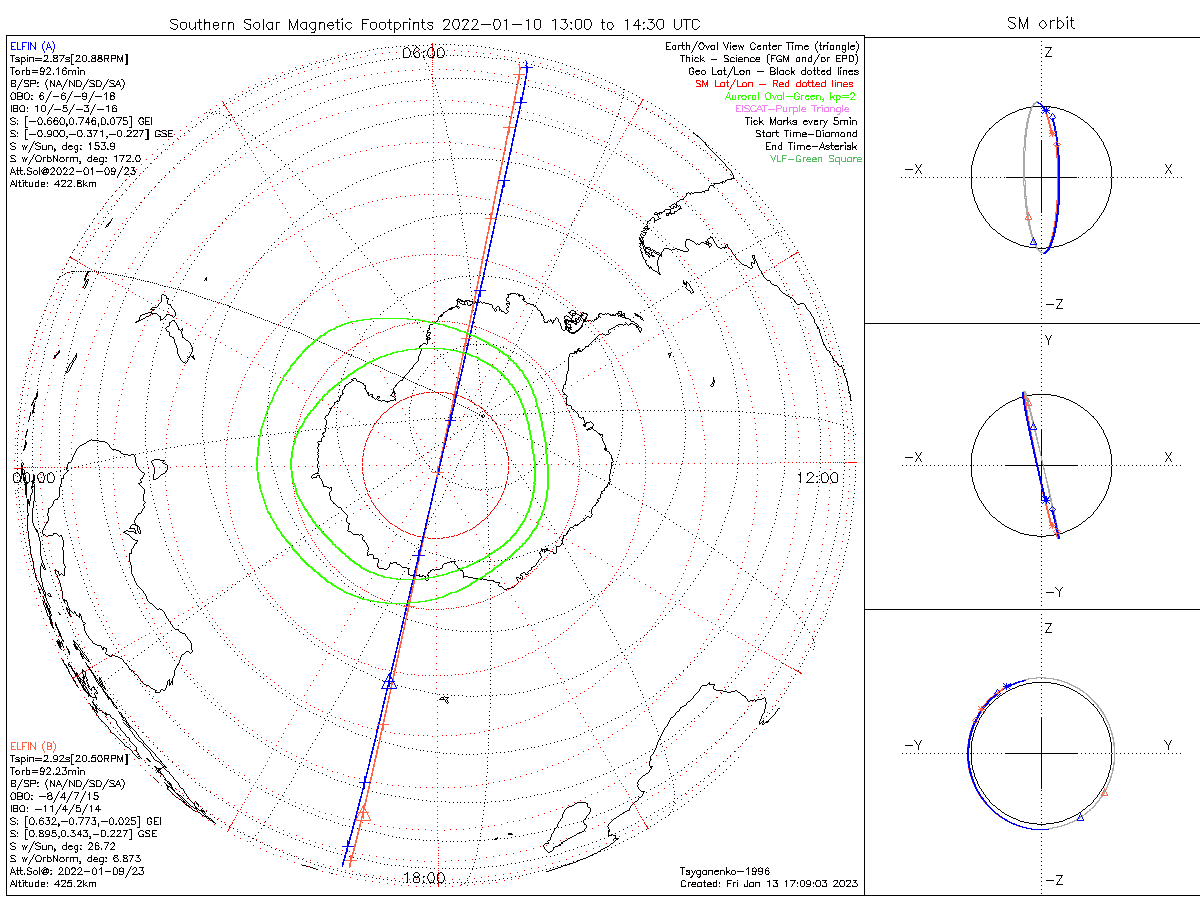Click the Auroral Oval-Green legend entry
The height and width of the screenshot is (900, 1200).
click(x=790, y=96)
